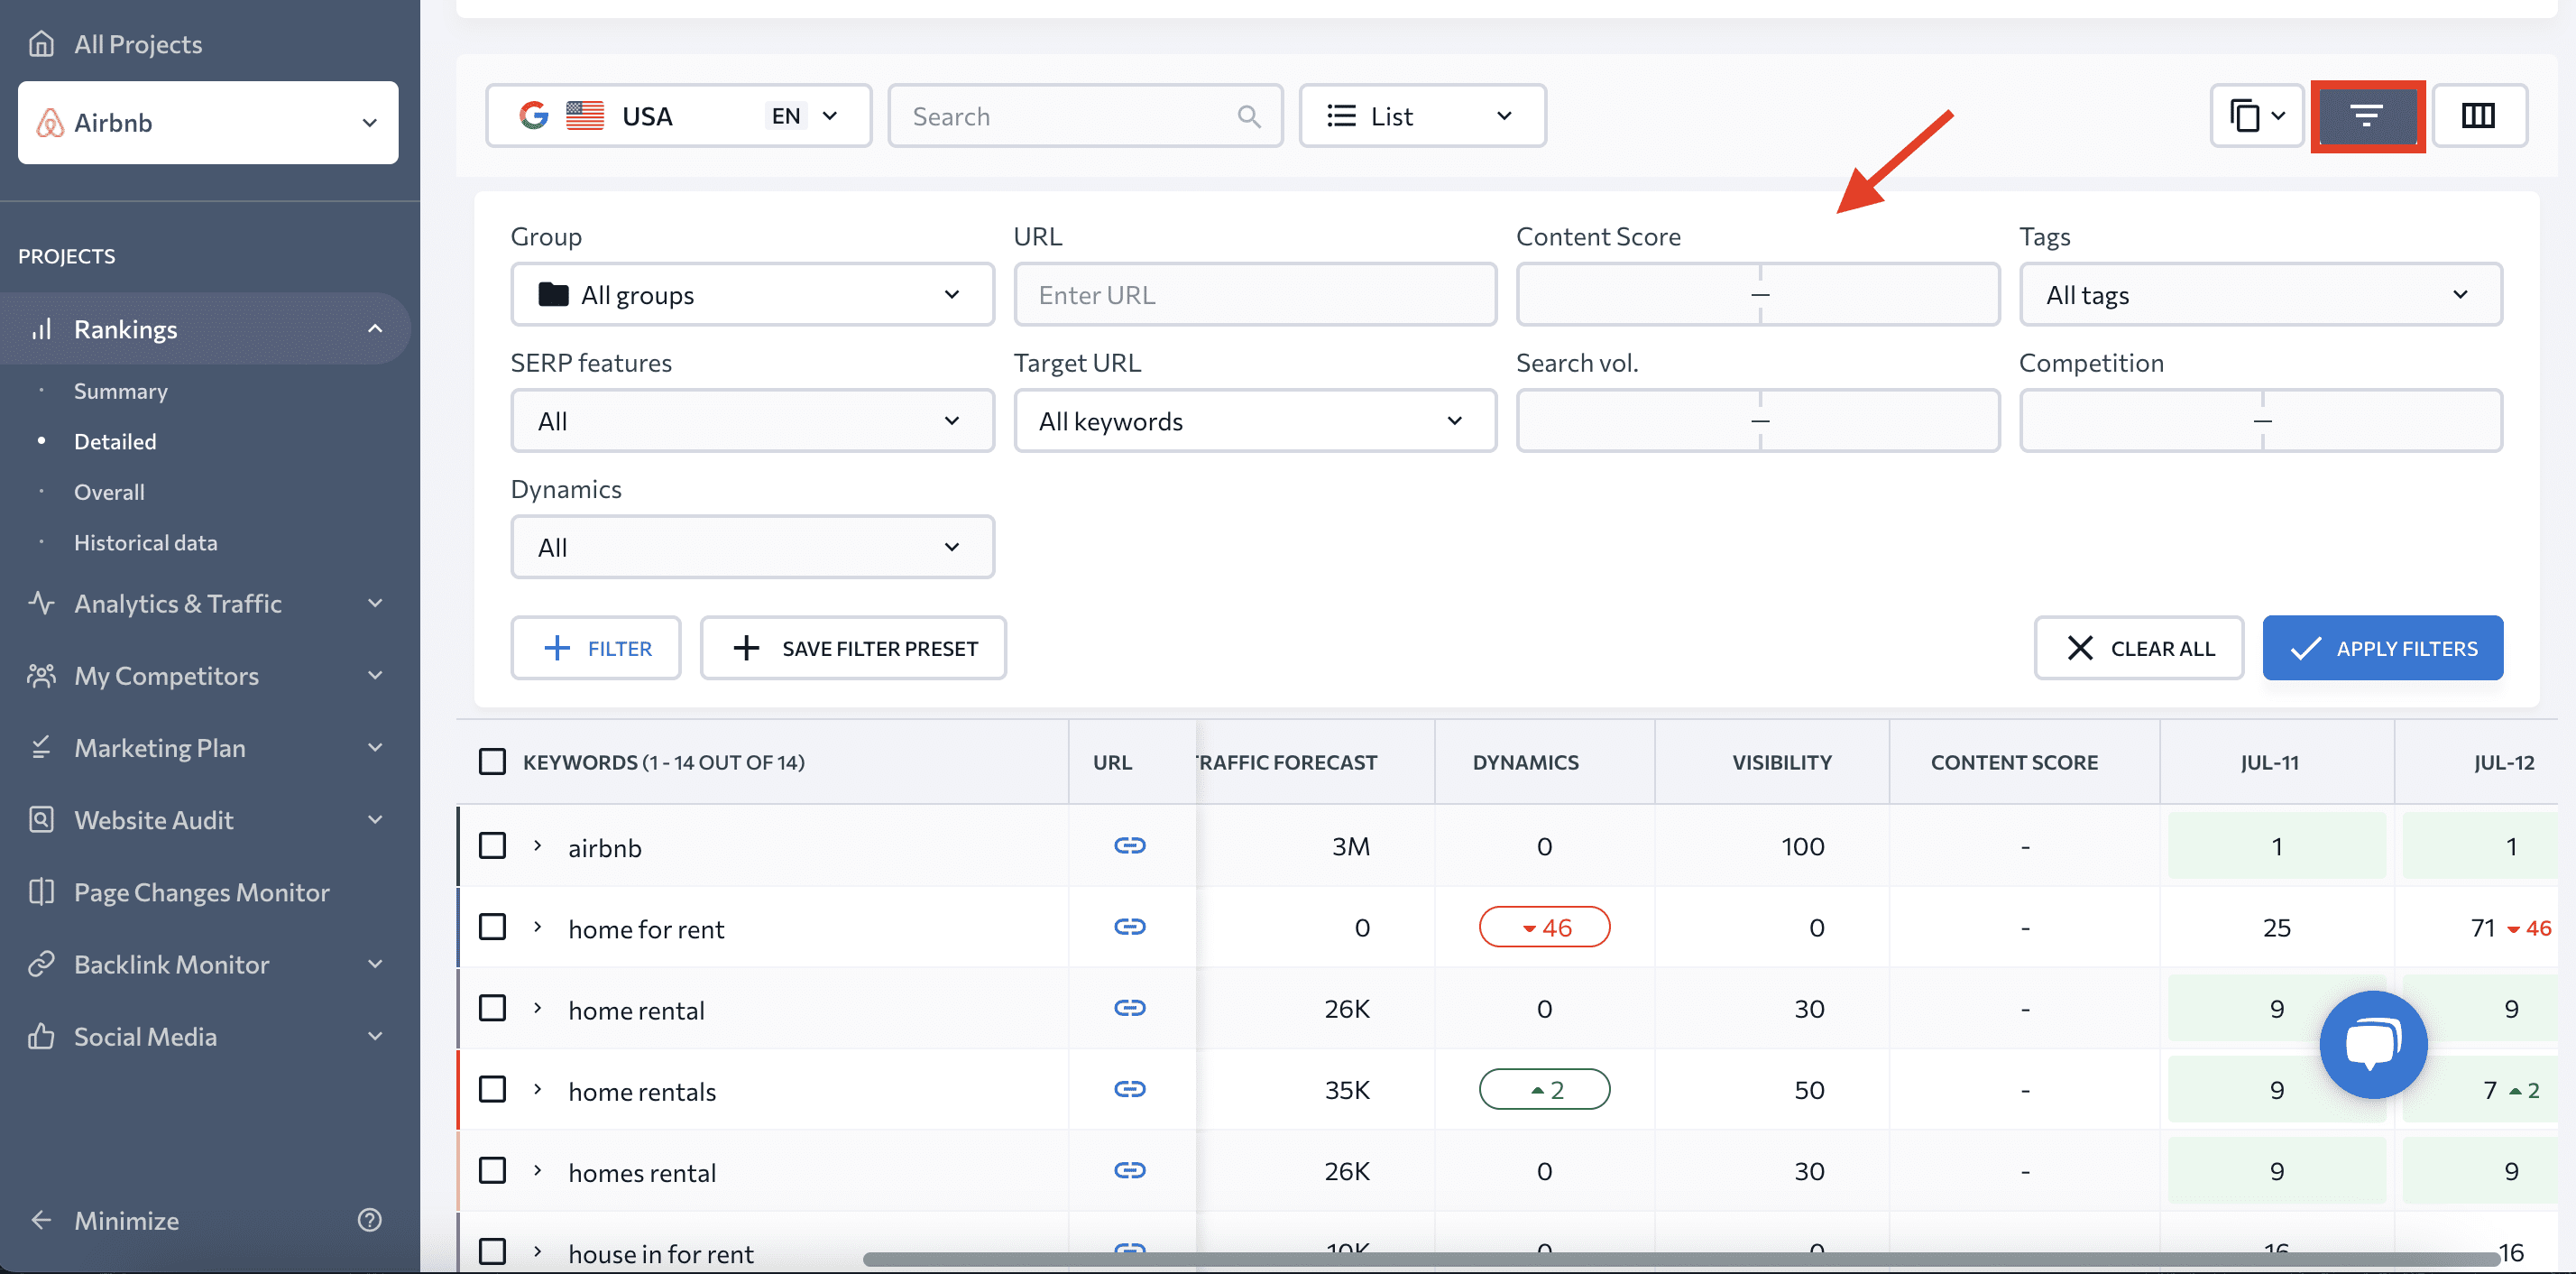Expand the All groups dropdown
The image size is (2576, 1274).
750,294
